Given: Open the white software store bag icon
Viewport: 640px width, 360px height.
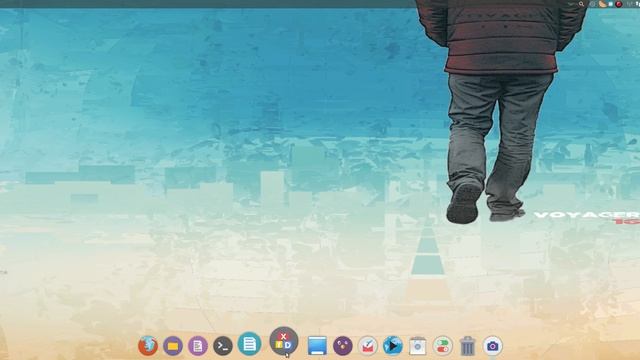Looking at the screenshot, I should click(418, 346).
